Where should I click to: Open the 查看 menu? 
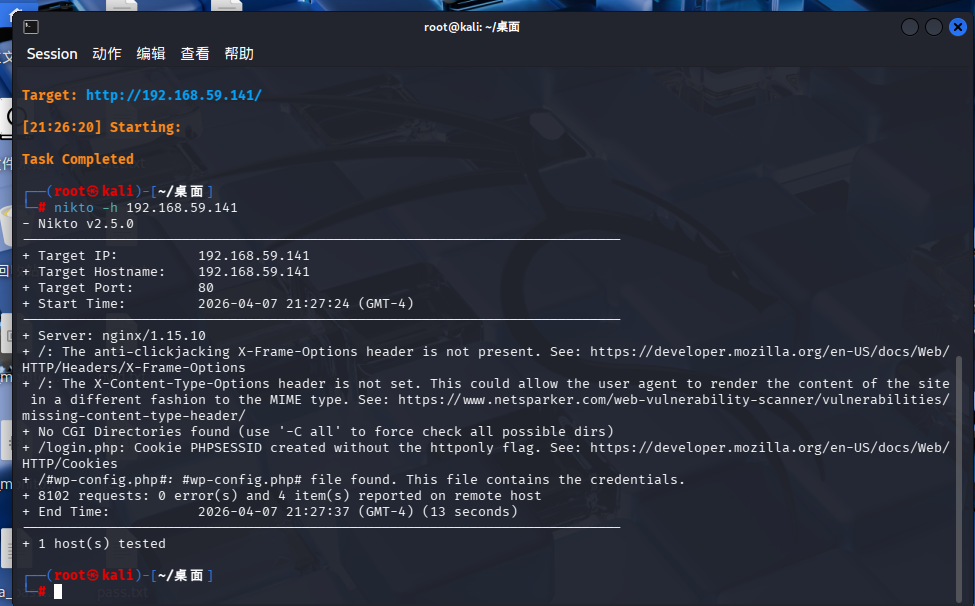point(195,54)
